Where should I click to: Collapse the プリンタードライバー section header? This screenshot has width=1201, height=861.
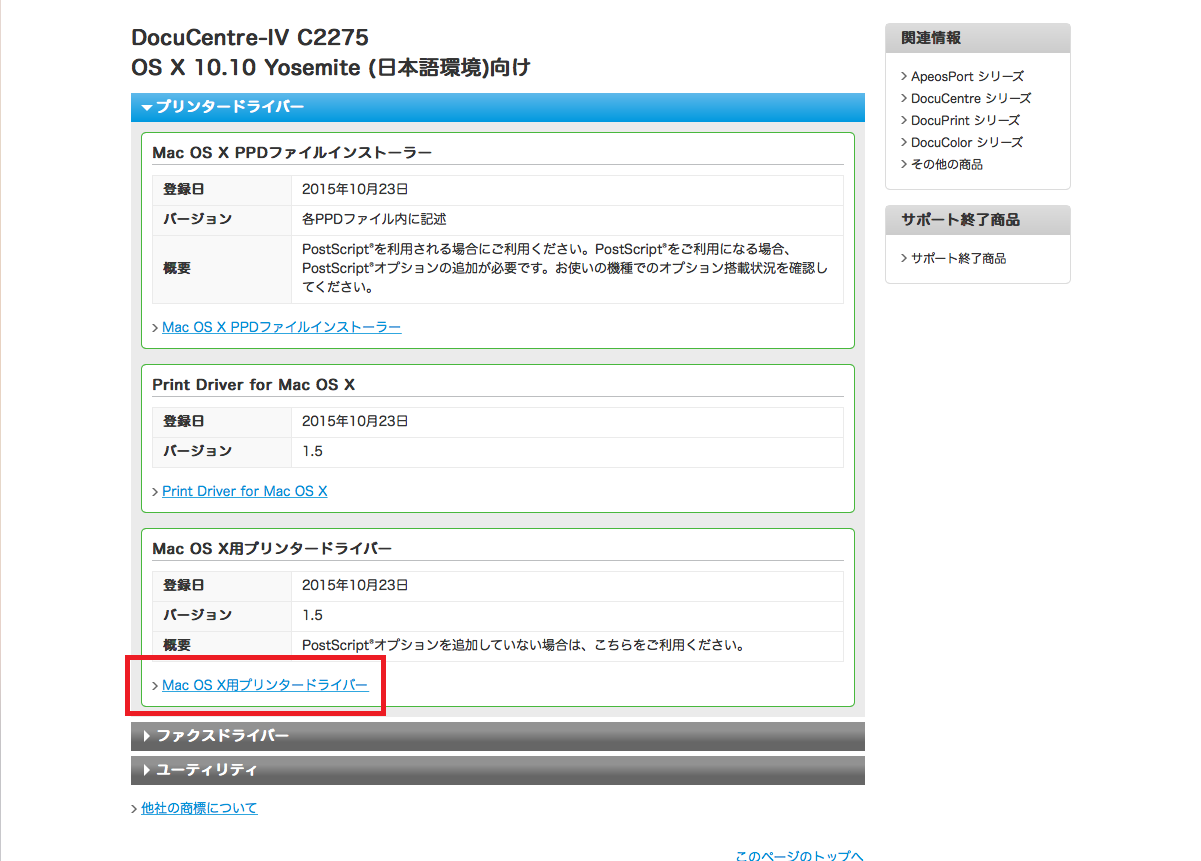pos(230,107)
